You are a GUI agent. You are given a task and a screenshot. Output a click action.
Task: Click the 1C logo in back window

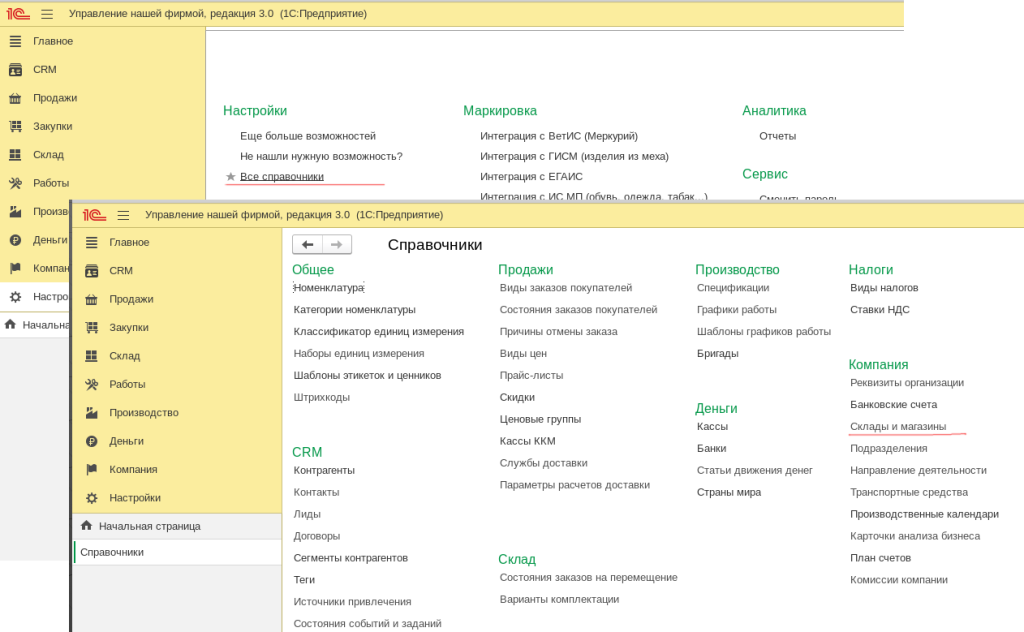(x=18, y=14)
